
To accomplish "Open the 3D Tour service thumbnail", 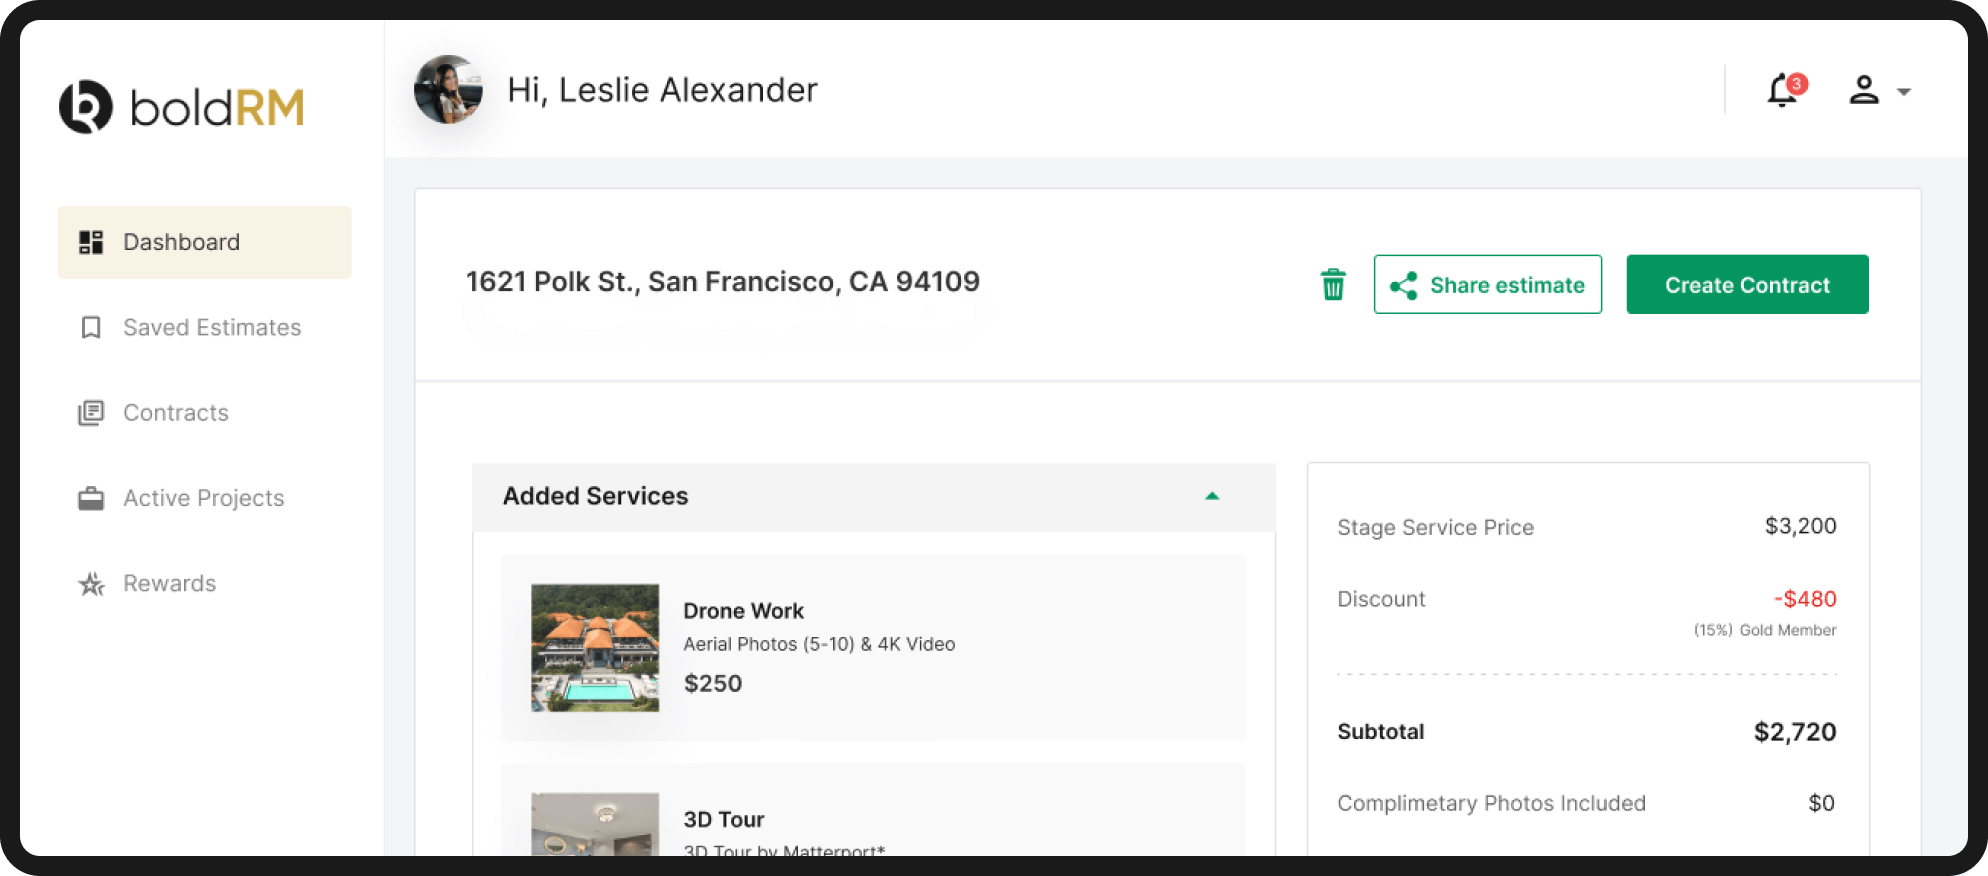I will tap(595, 824).
